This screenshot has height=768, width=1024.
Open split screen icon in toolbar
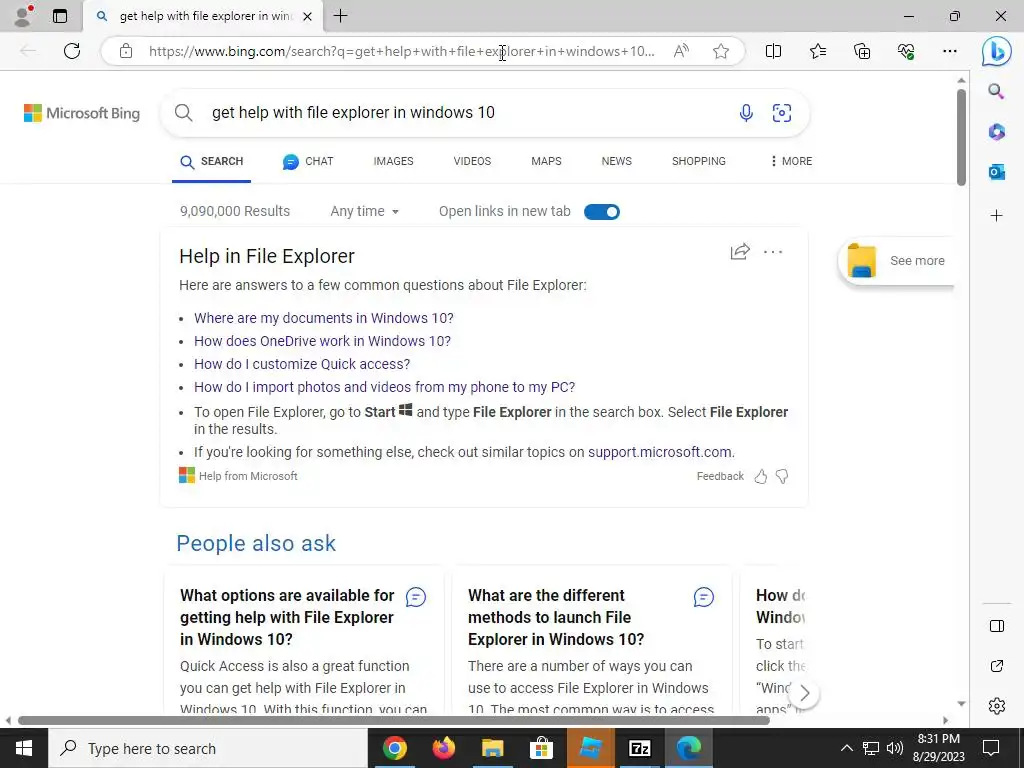pos(773,51)
